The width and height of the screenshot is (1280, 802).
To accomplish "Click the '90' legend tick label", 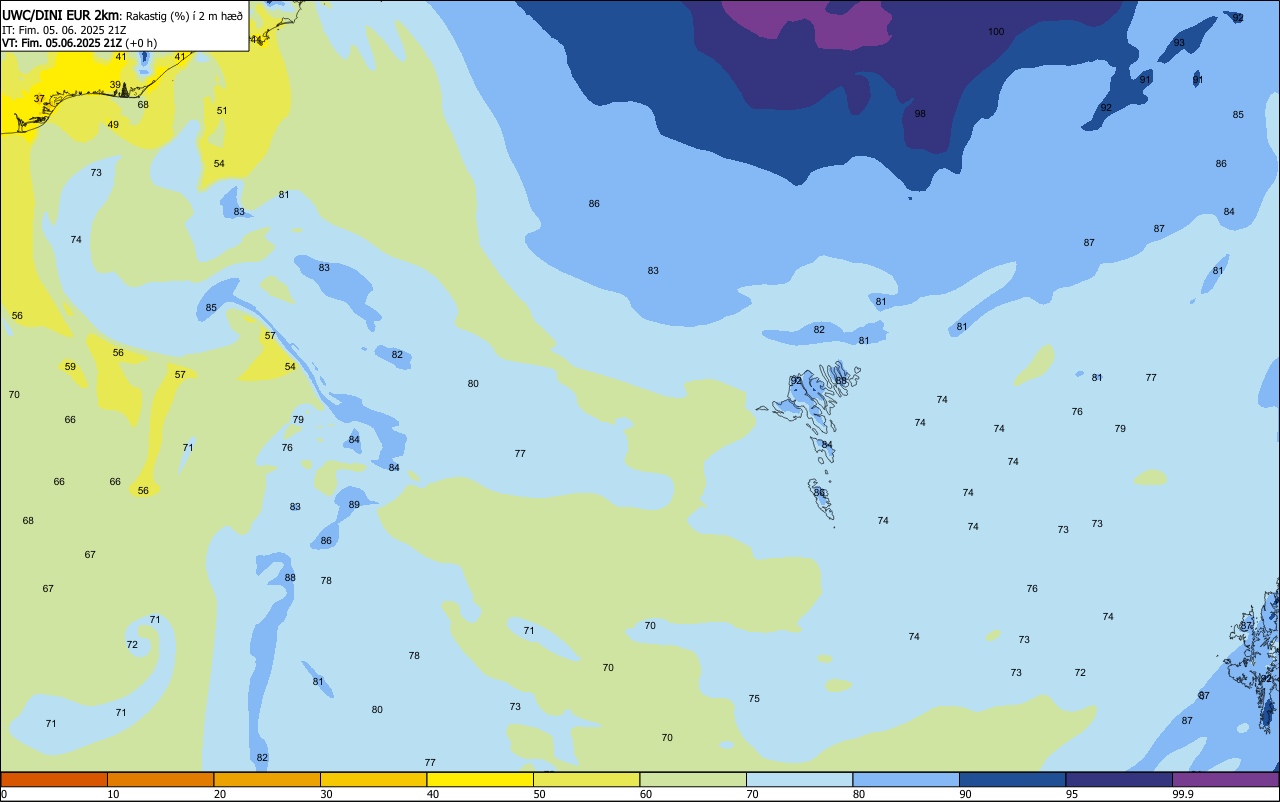I will [965, 794].
